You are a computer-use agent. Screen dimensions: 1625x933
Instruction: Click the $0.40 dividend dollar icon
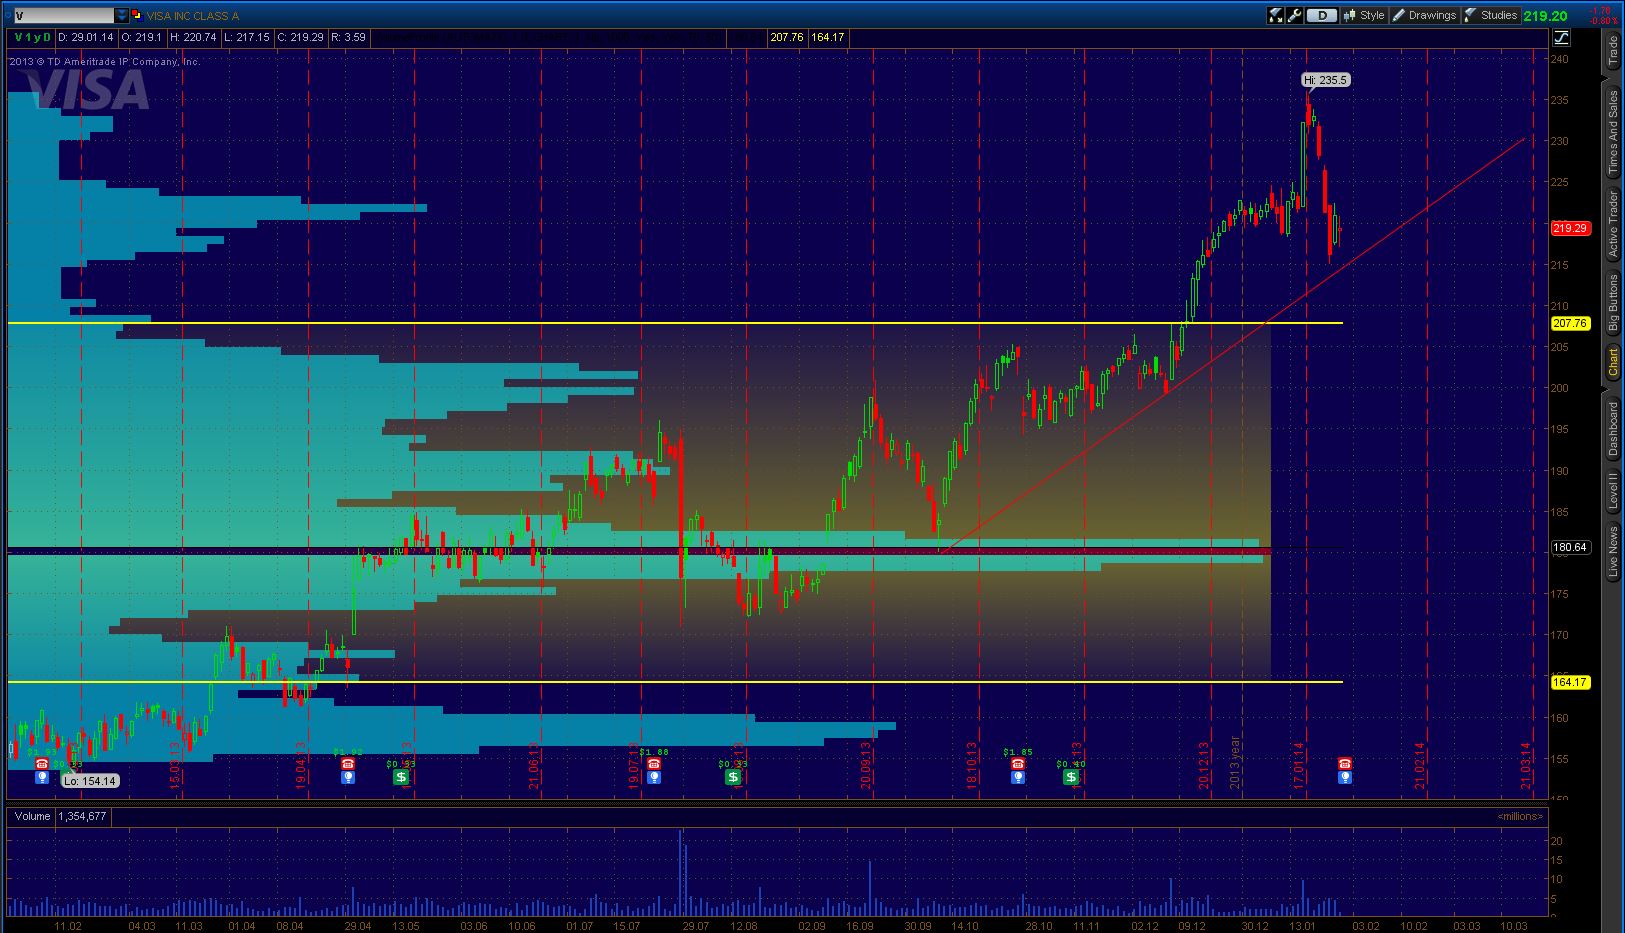pyautogui.click(x=1071, y=777)
